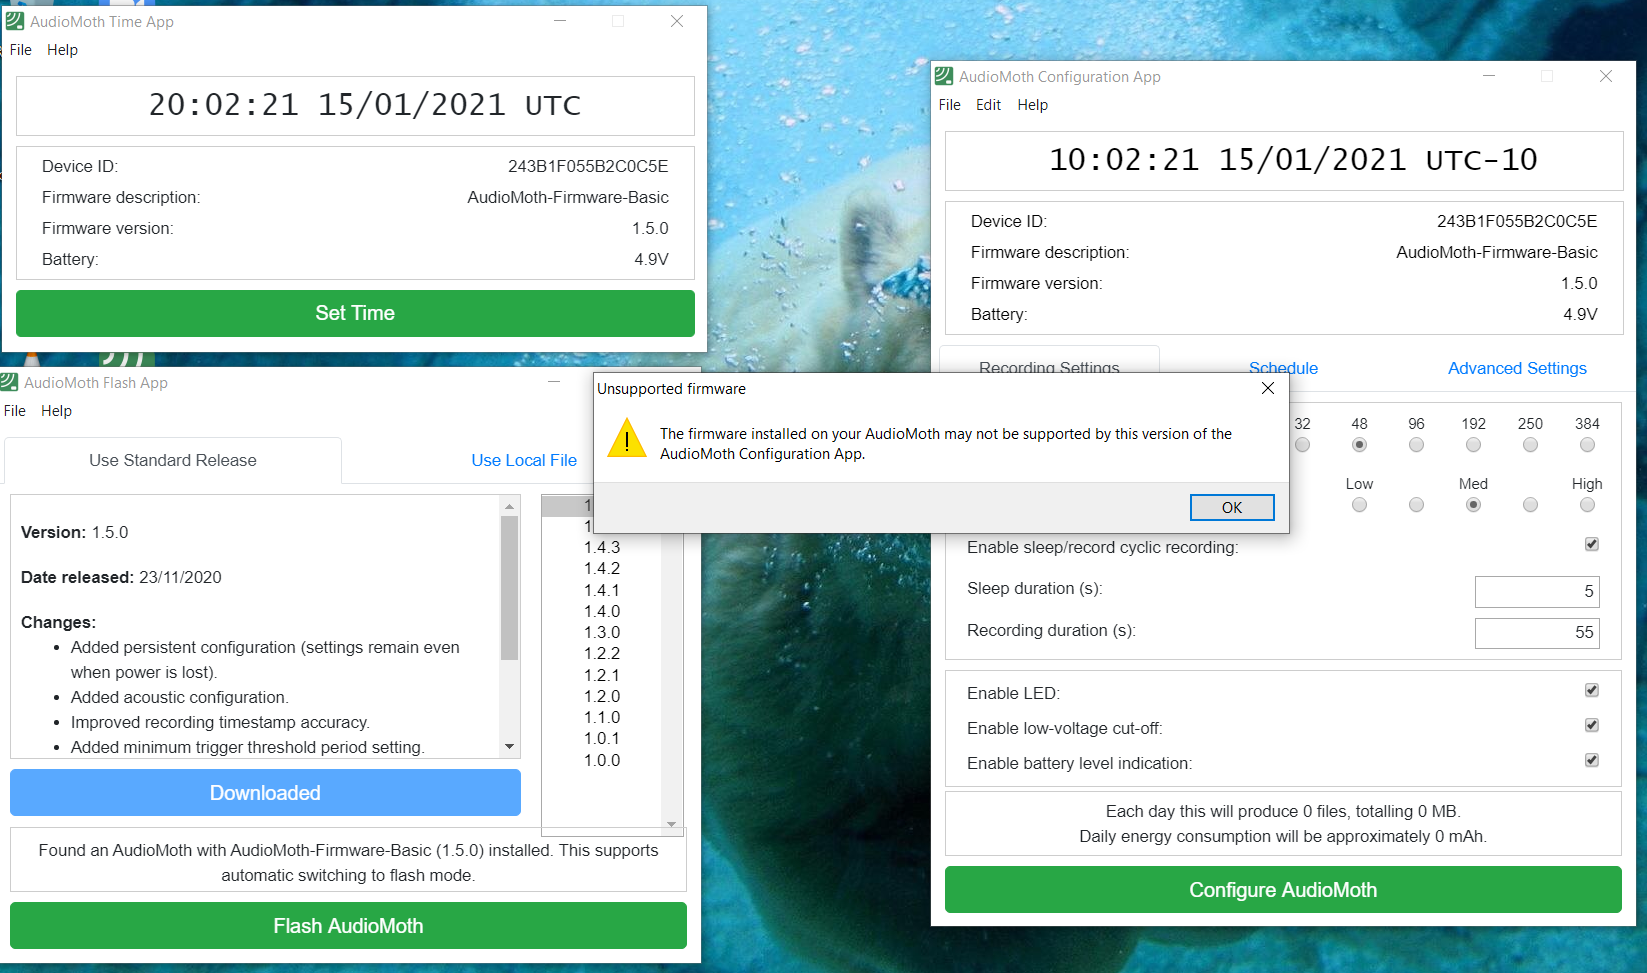Select firmware version 1.2.1 in list
Screen dimensions: 1647x973
(x=602, y=675)
